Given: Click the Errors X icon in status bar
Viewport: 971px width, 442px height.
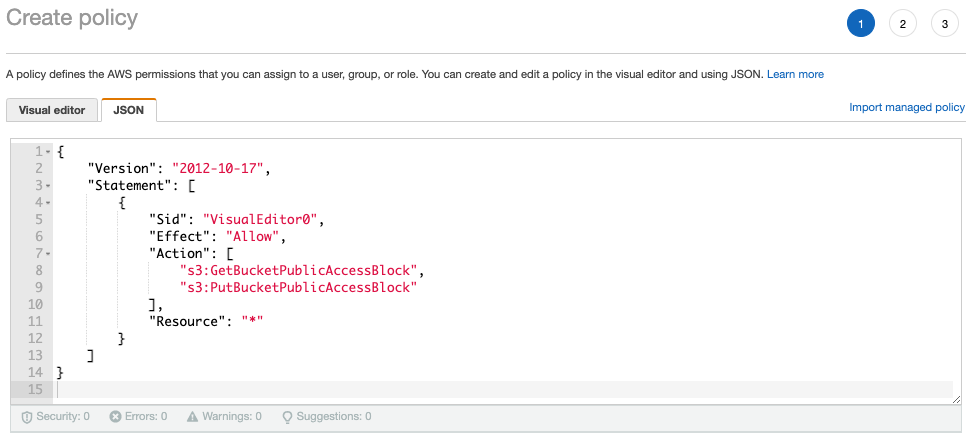Looking at the screenshot, I should pyautogui.click(x=115, y=416).
